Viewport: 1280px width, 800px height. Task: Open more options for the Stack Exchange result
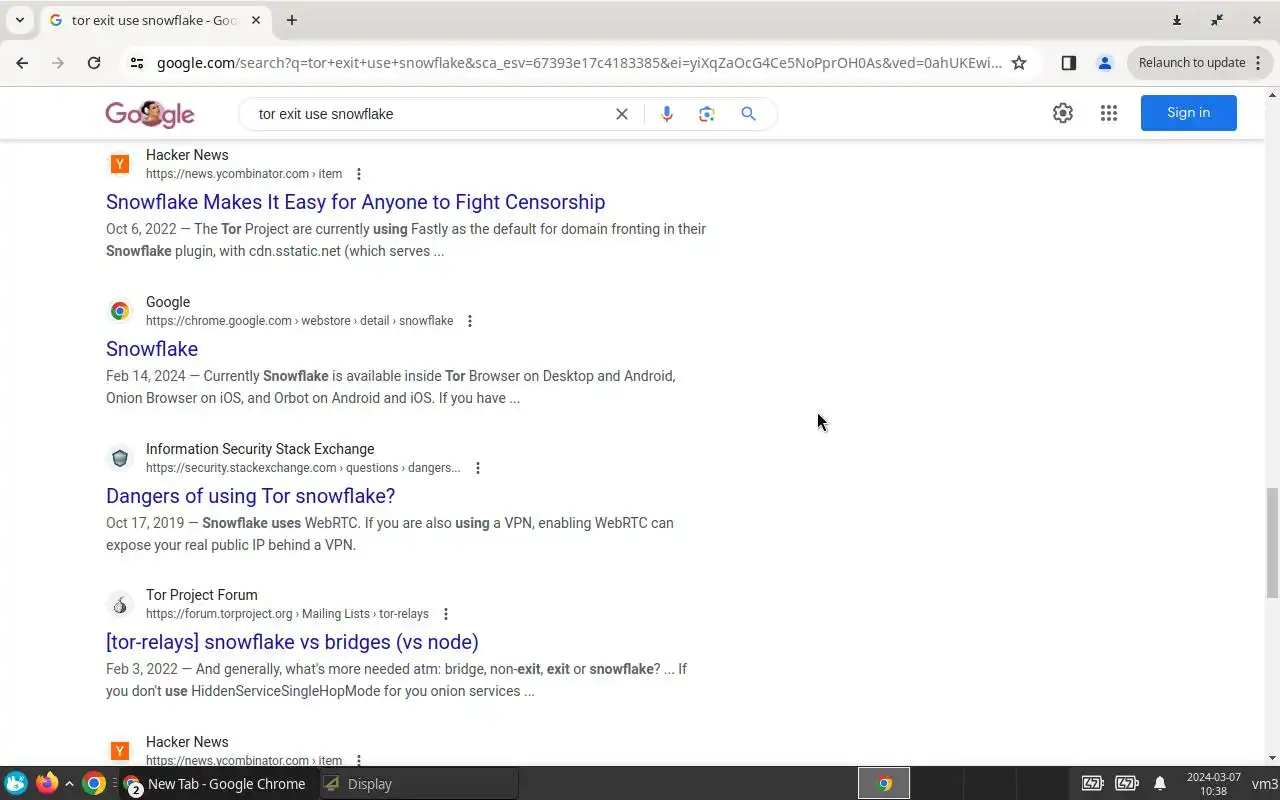[x=478, y=468]
